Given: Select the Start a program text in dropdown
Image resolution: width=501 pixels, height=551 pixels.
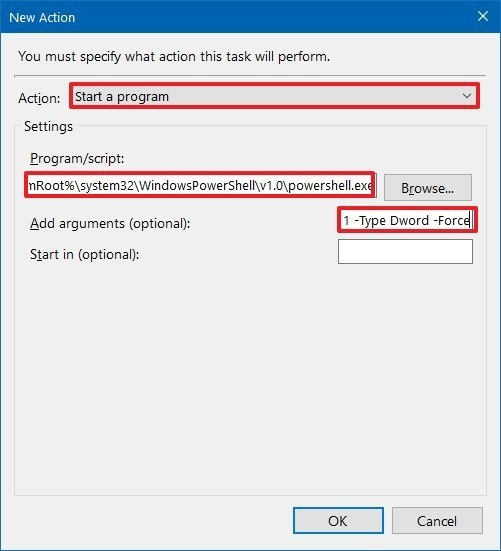Looking at the screenshot, I should [122, 97].
